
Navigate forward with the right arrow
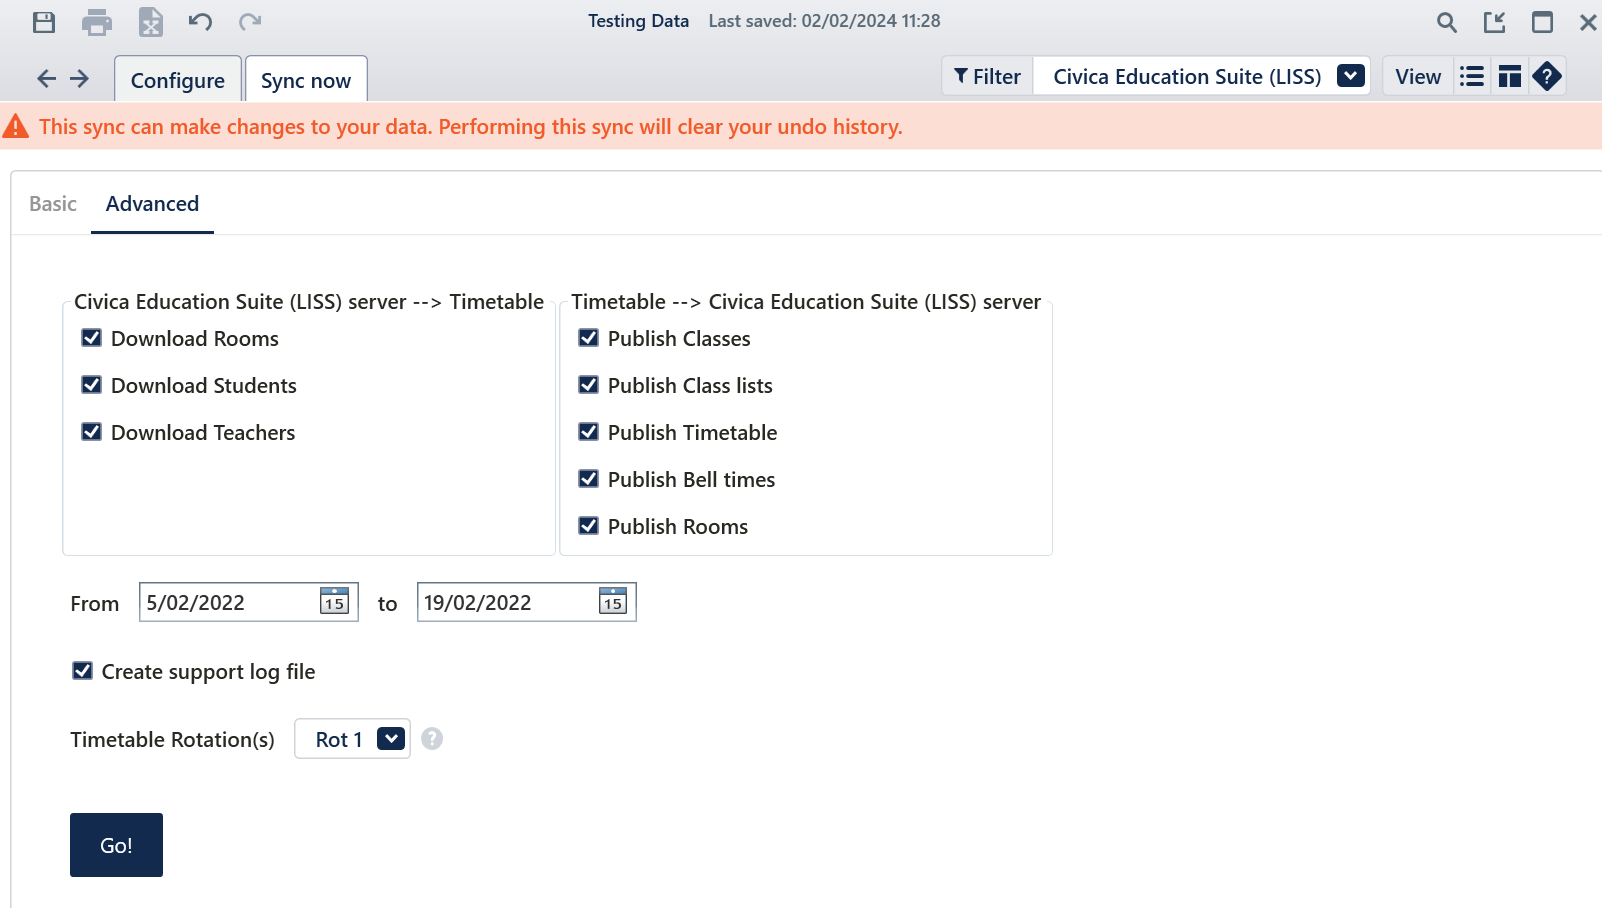click(80, 78)
